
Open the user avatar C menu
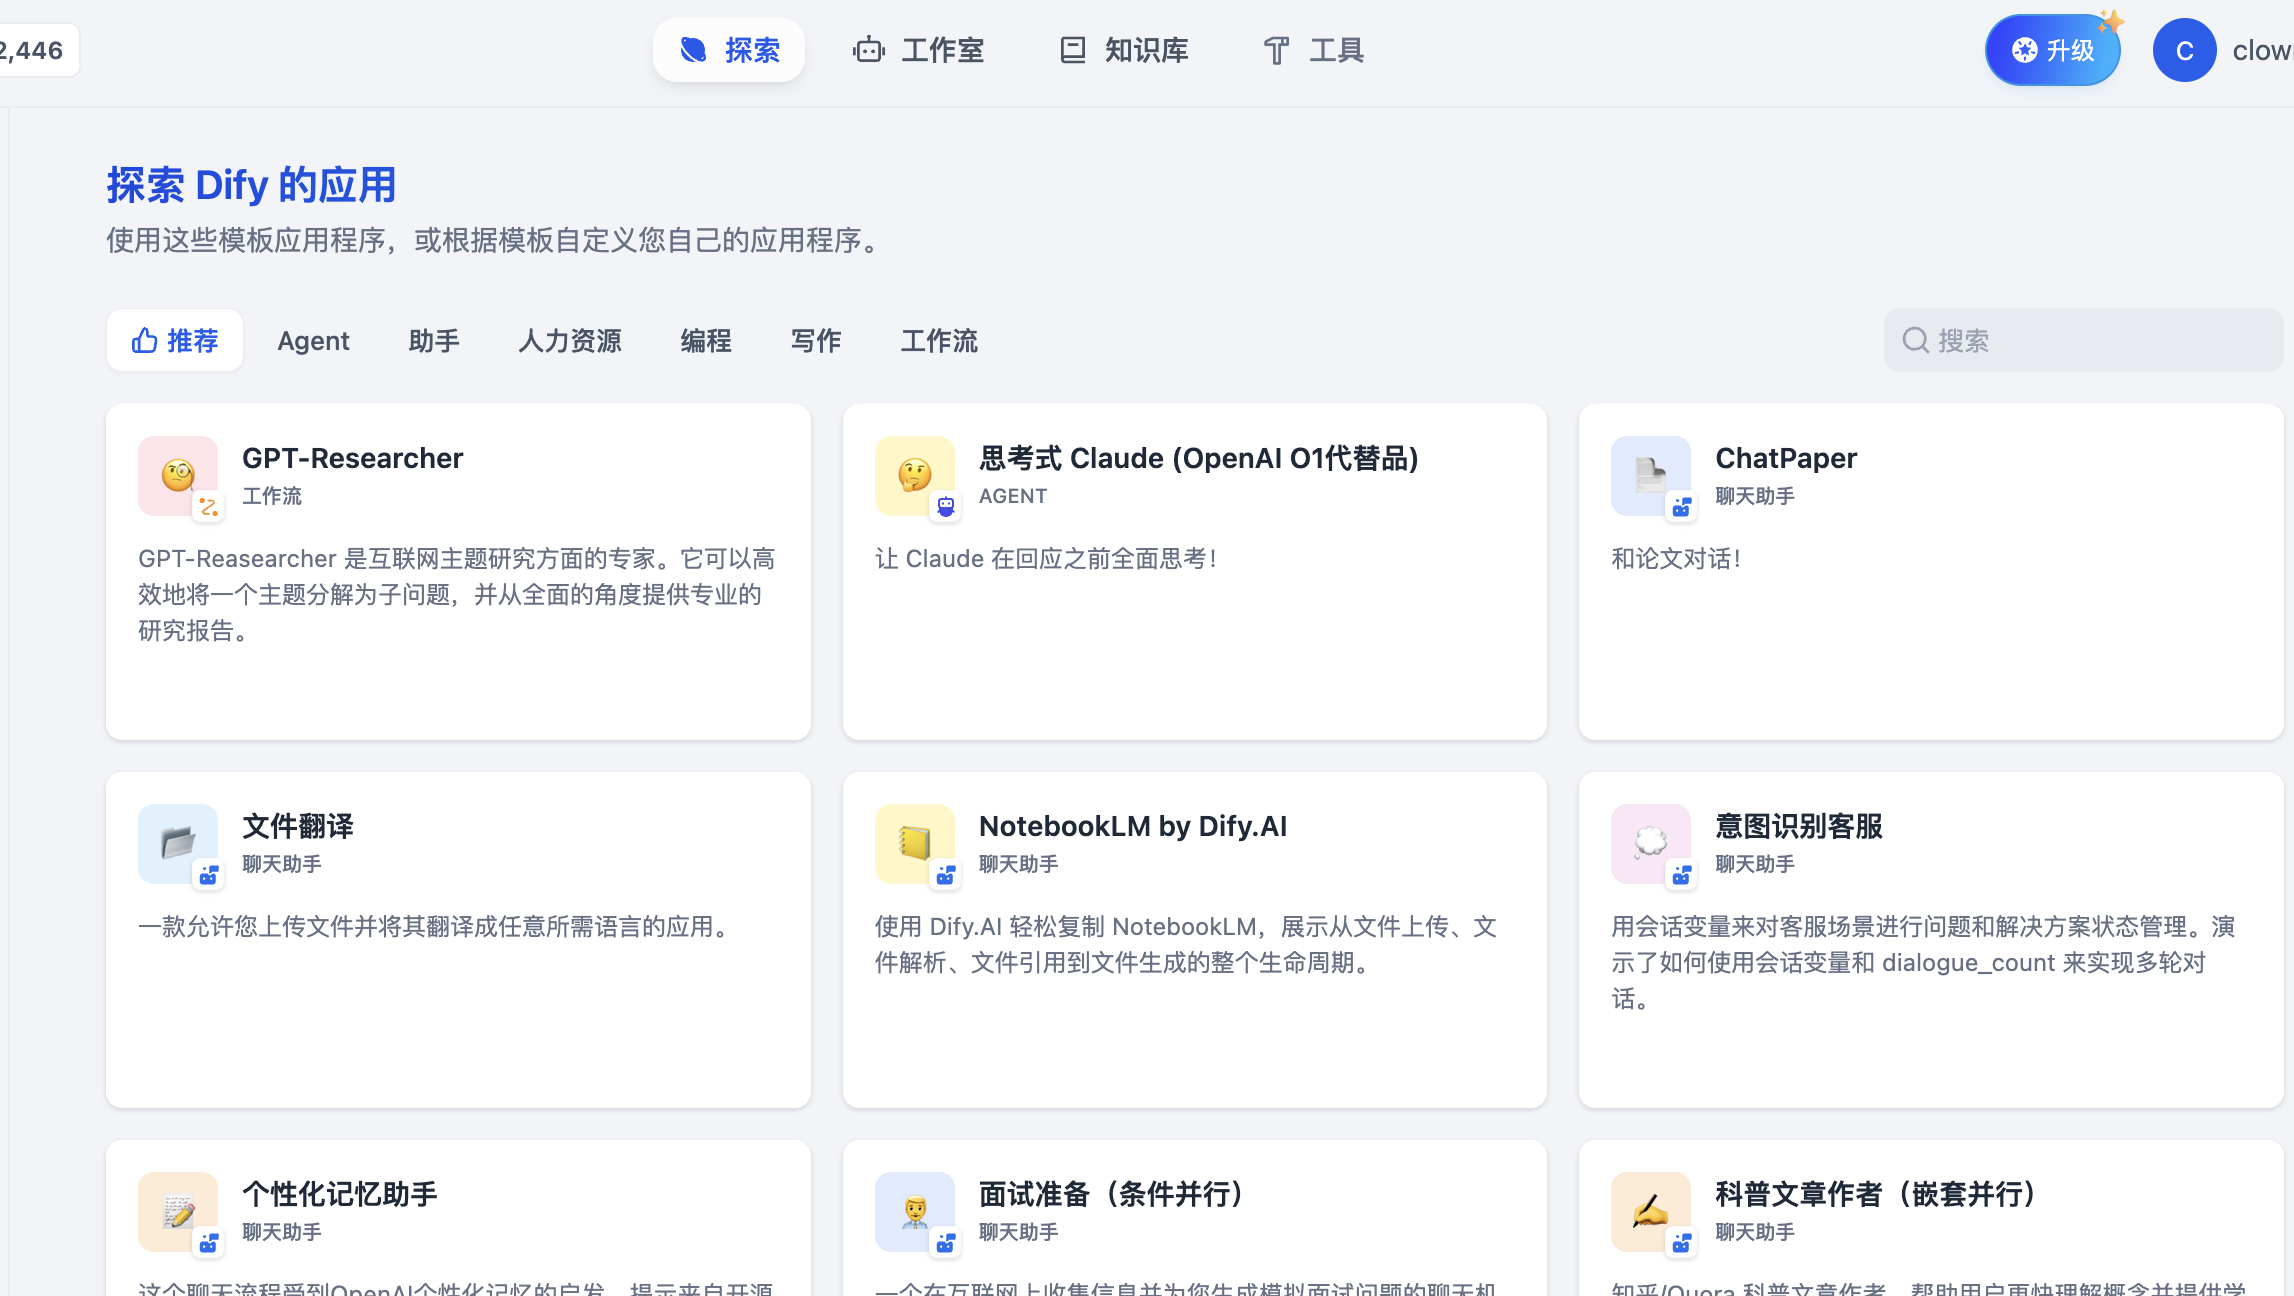(2184, 50)
